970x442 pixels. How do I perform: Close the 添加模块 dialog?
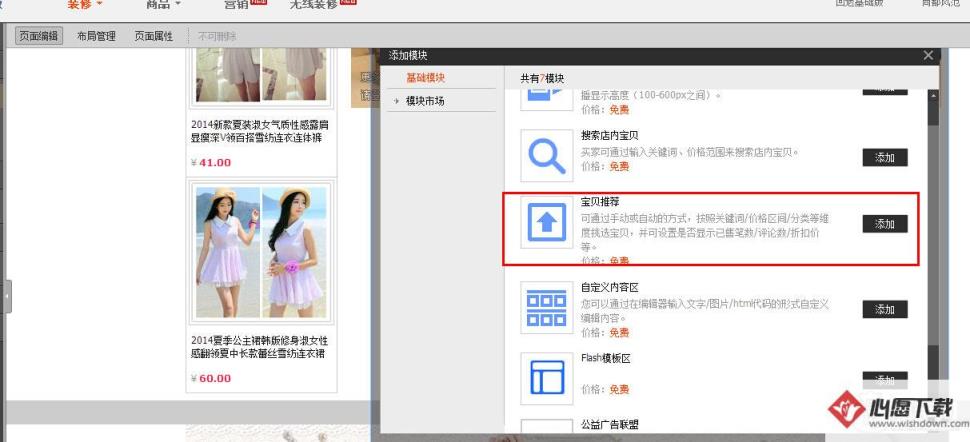[x=928, y=55]
